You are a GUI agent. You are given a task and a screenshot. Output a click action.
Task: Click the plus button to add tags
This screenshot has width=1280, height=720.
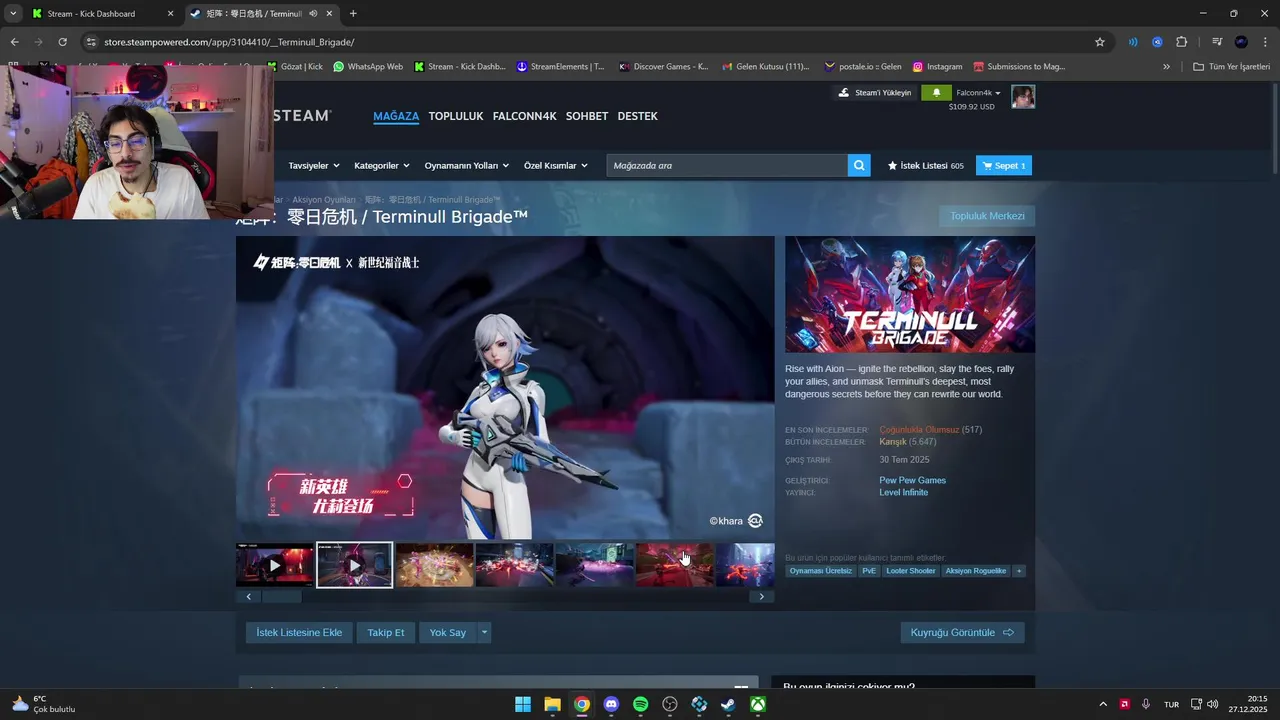(x=1019, y=571)
